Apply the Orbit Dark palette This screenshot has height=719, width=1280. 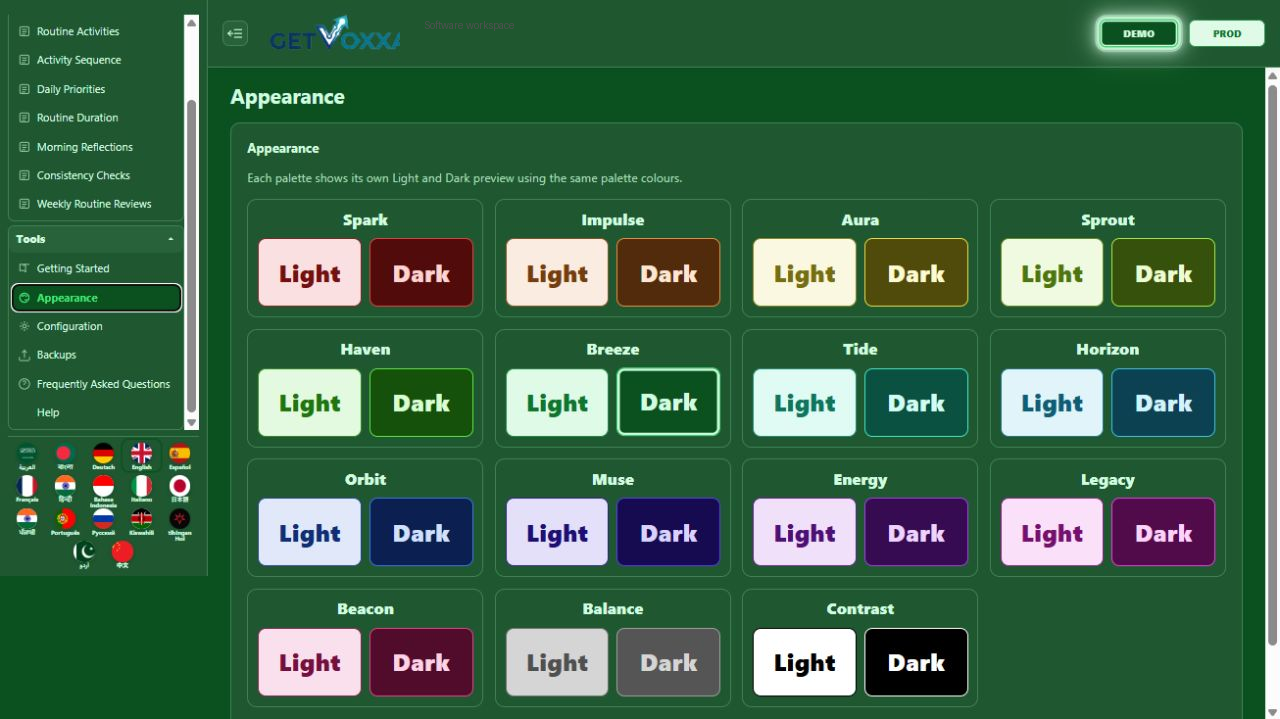421,533
